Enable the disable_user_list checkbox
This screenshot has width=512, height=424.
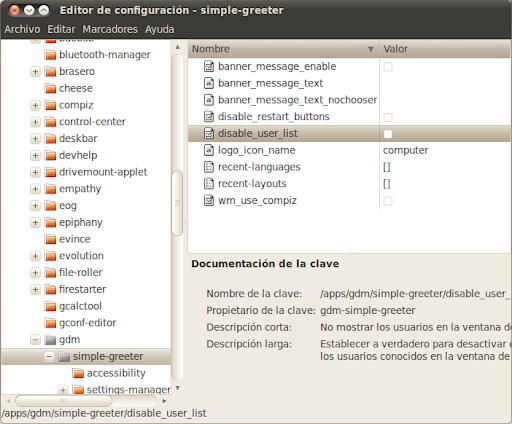click(x=388, y=134)
